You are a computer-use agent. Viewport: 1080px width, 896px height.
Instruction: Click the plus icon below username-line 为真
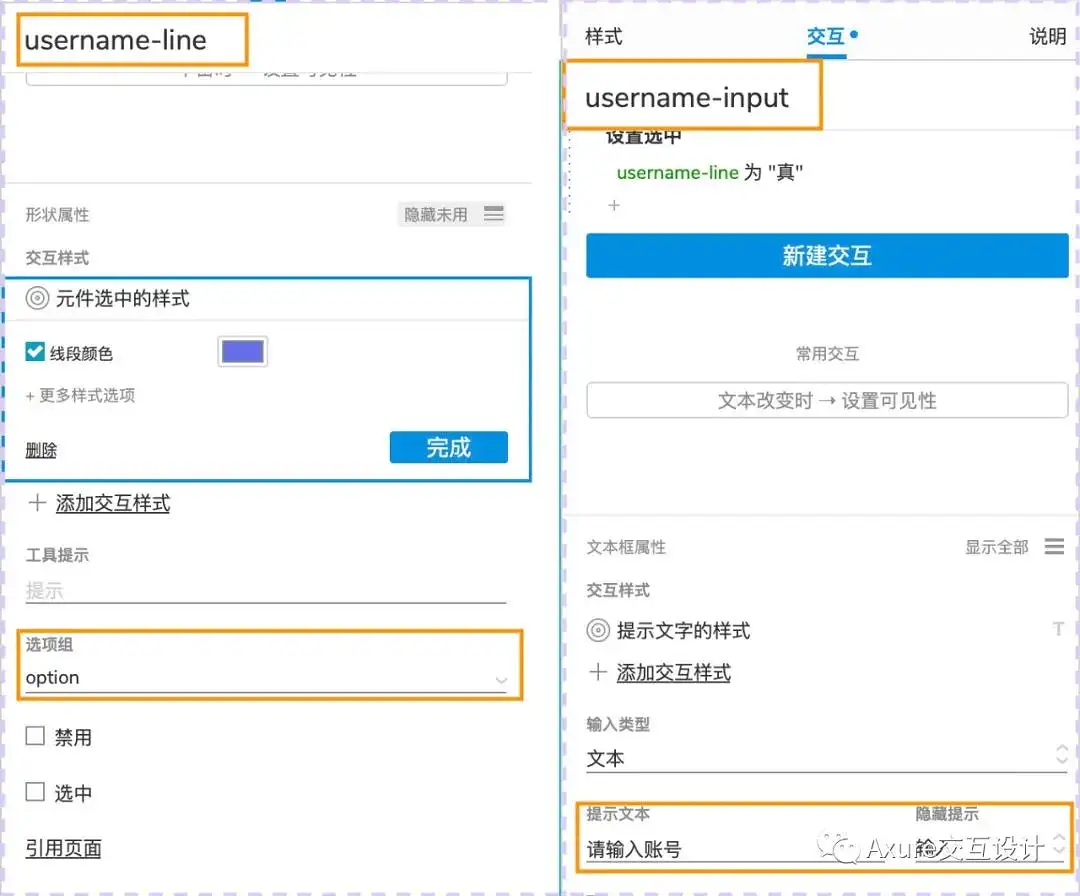click(x=614, y=205)
